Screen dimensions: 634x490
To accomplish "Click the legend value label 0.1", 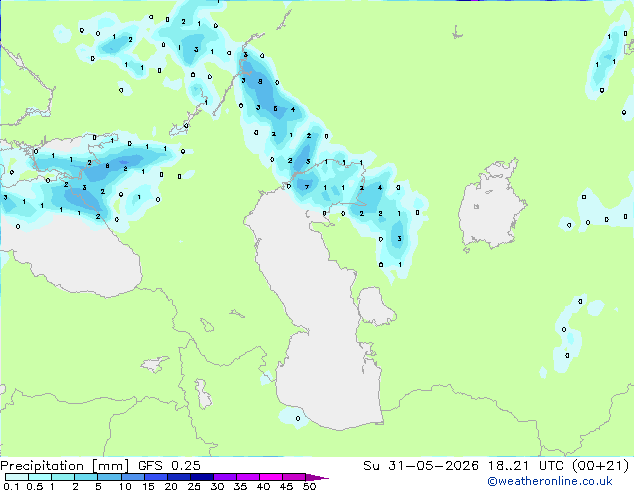I will pyautogui.click(x=11, y=486).
